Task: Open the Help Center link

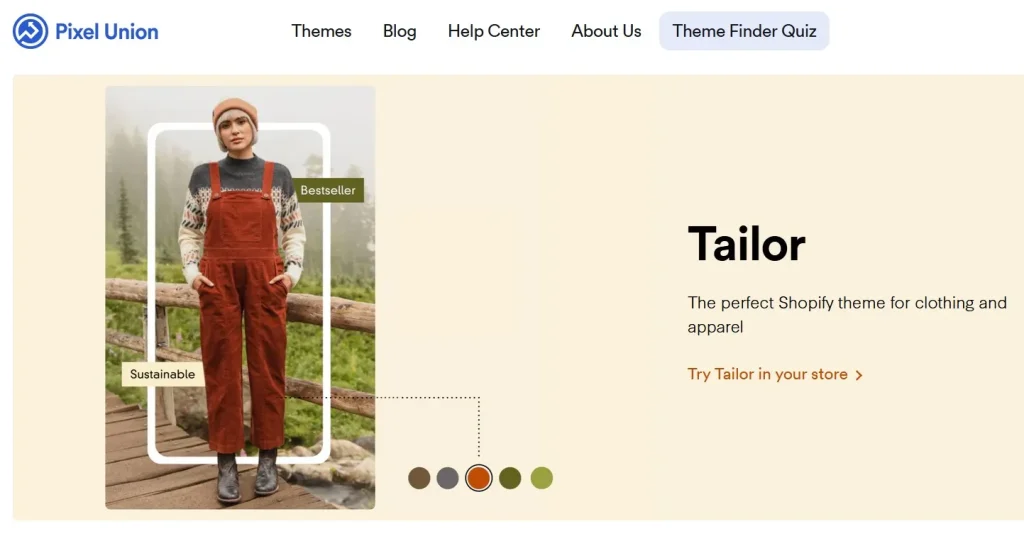Action: point(494,31)
